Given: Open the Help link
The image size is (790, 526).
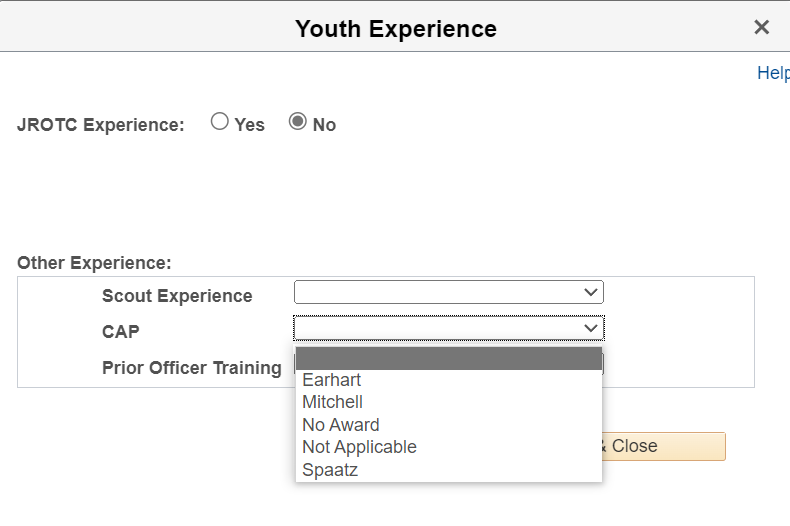Looking at the screenshot, I should [x=773, y=73].
